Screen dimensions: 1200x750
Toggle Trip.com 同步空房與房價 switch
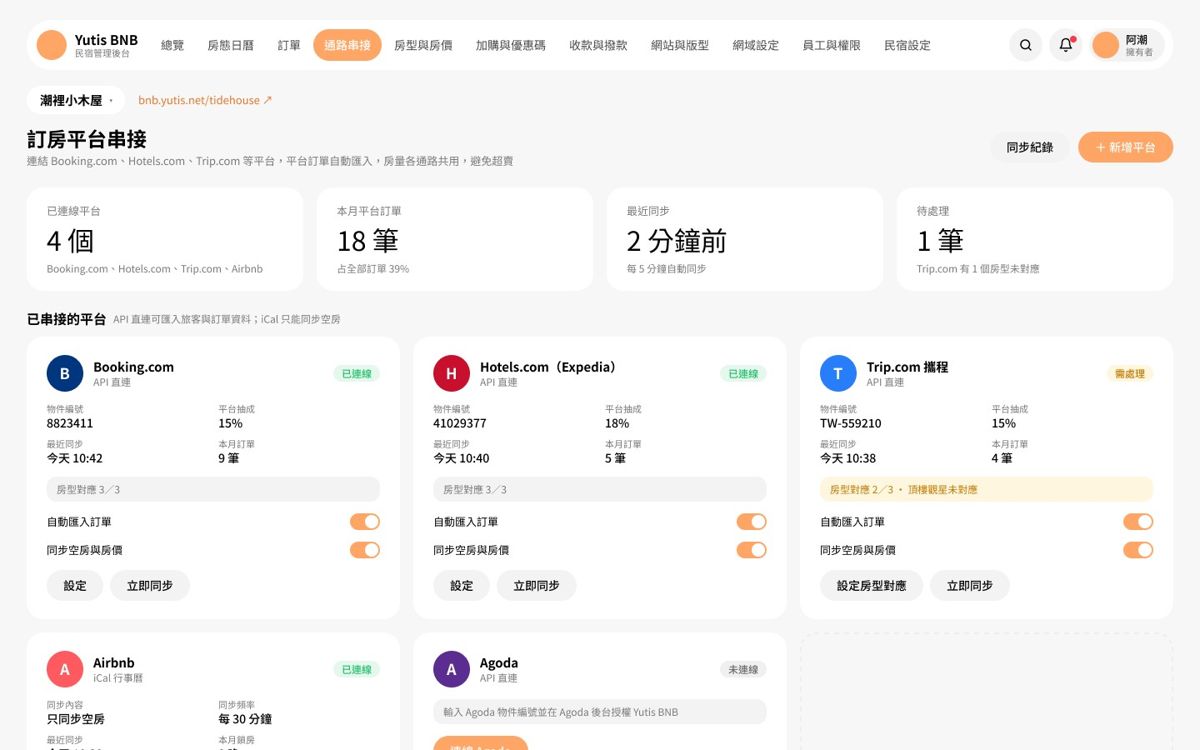1138,550
